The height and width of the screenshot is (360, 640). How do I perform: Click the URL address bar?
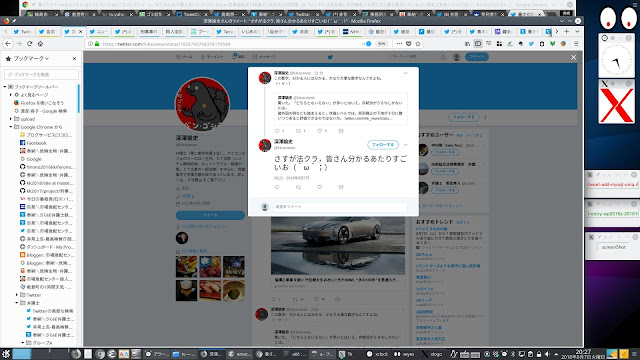click(x=224, y=44)
